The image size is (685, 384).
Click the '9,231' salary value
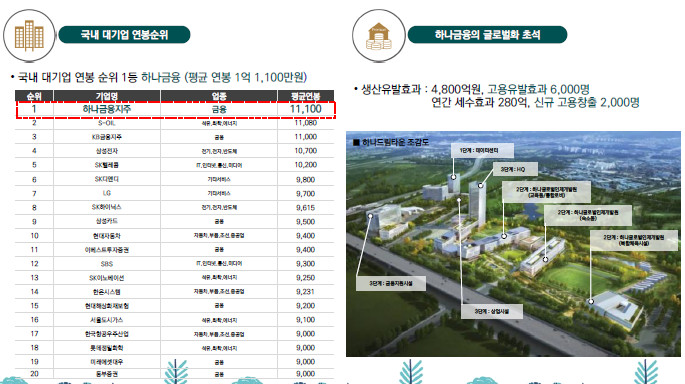[305, 291]
